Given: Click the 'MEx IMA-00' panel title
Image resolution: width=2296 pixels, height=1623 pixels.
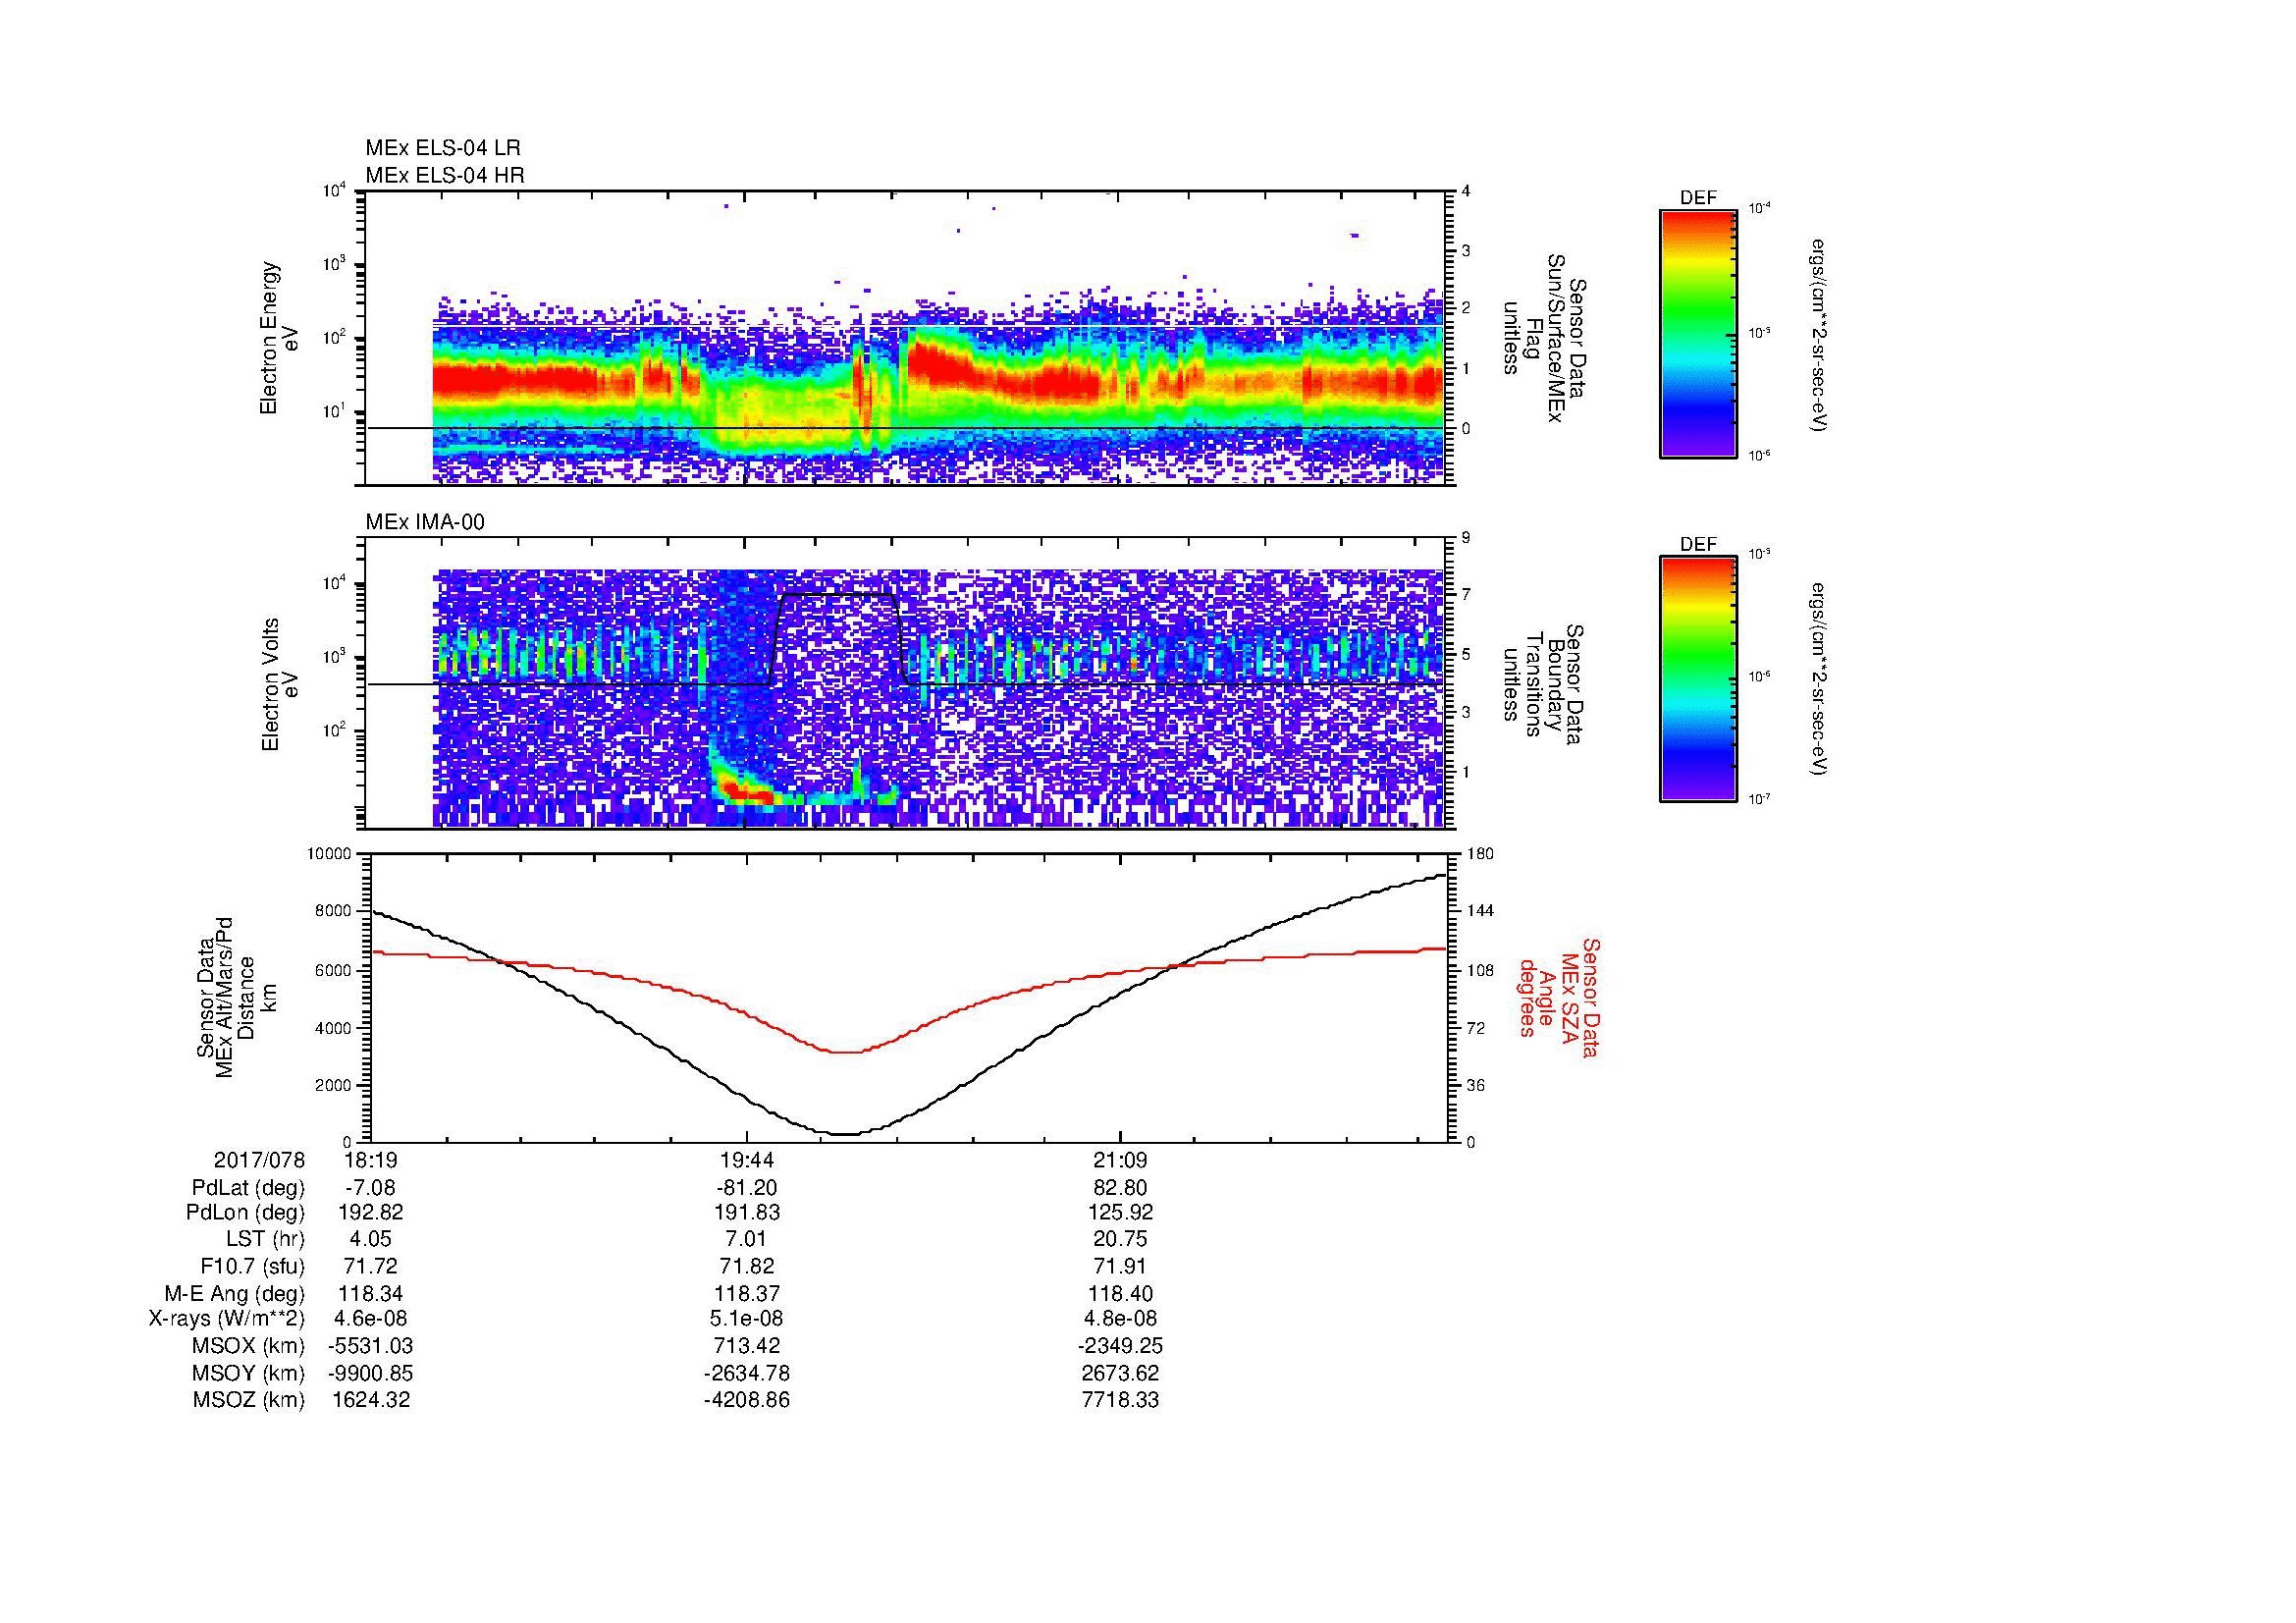Looking at the screenshot, I should pos(425,522).
